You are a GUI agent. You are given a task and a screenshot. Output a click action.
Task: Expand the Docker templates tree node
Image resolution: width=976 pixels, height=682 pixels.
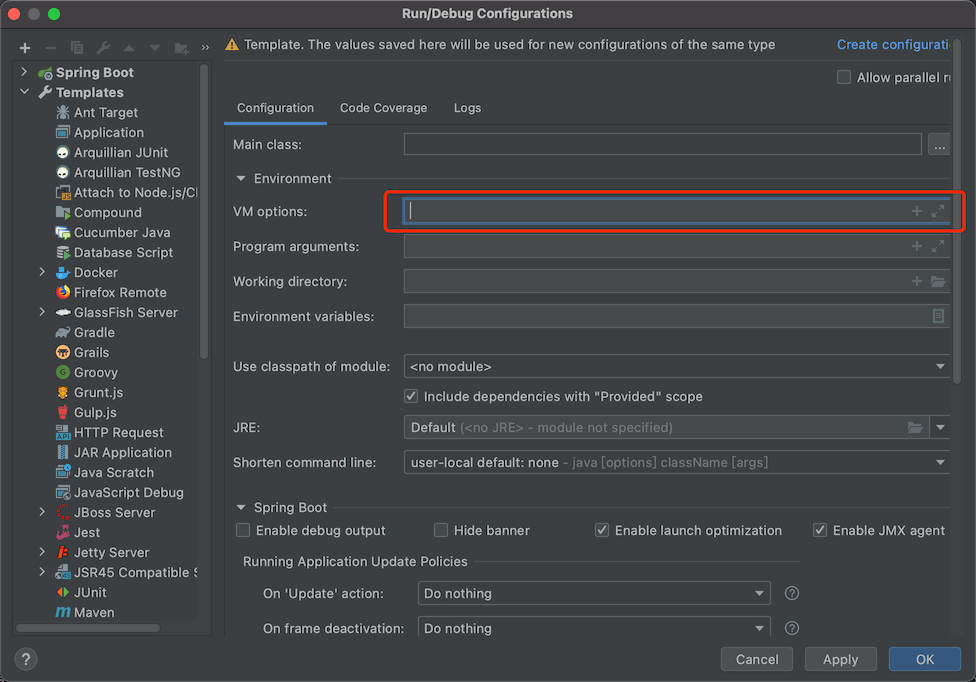41,272
